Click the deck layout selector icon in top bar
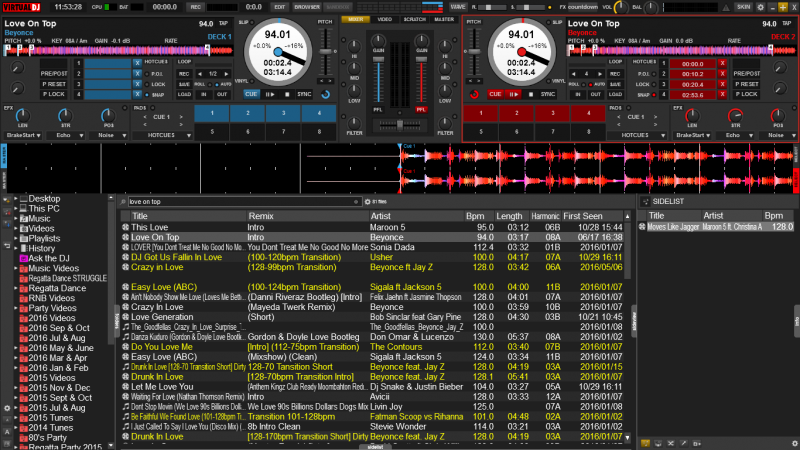This screenshot has height=450, width=800. click(x=432, y=7)
